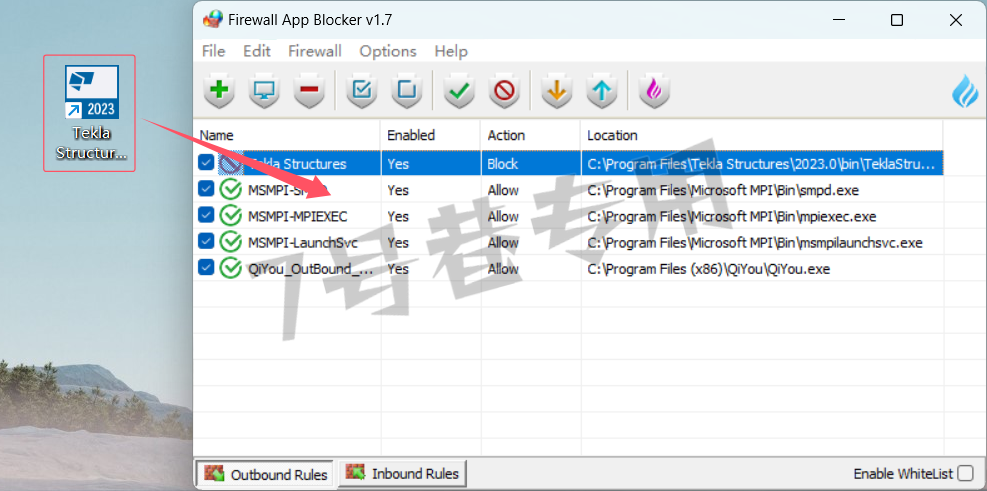The image size is (987, 491).
Task: Click the blue flame logo icon
Action: point(966,91)
